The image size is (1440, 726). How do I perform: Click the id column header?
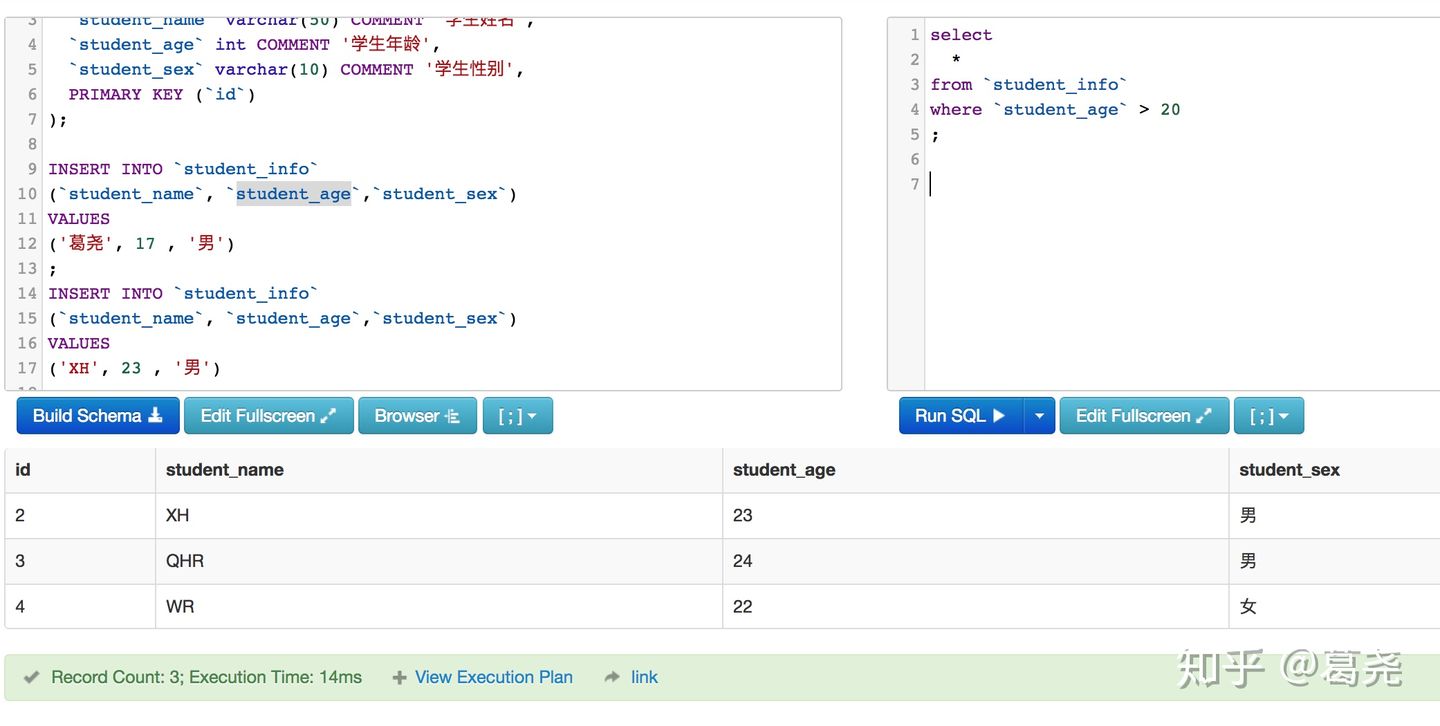pyautogui.click(x=23, y=470)
